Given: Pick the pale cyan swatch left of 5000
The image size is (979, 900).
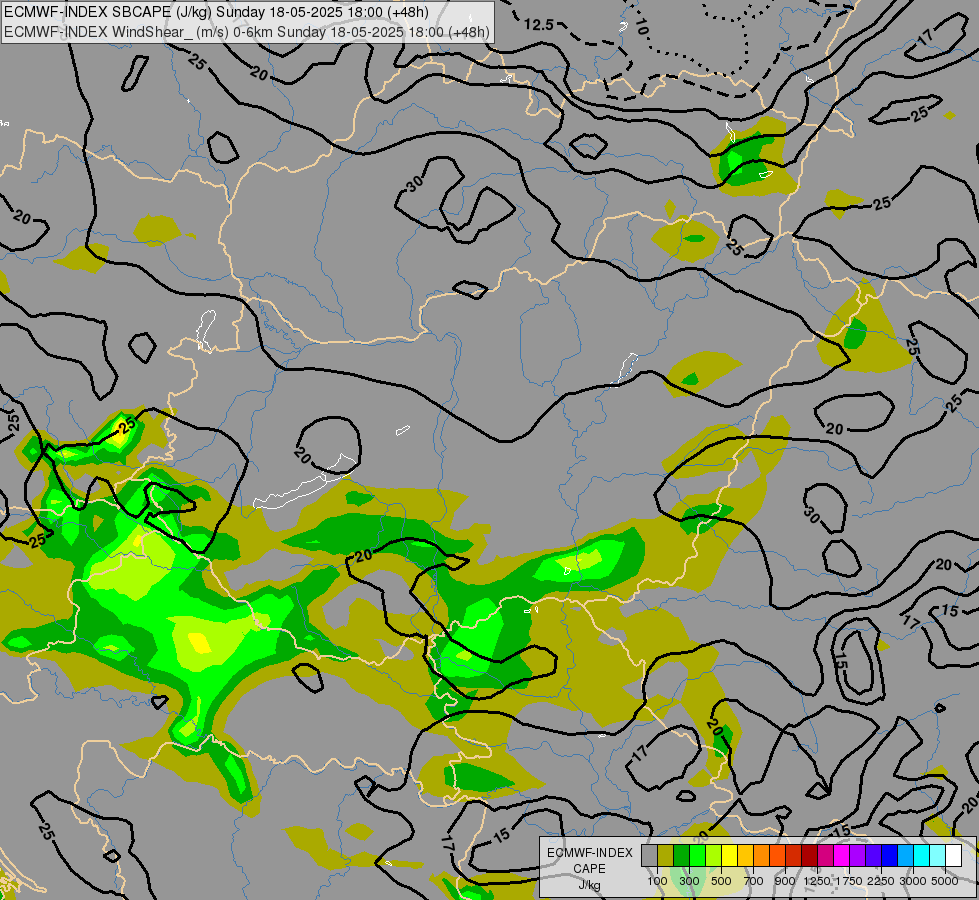Looking at the screenshot, I should click(x=938, y=856).
